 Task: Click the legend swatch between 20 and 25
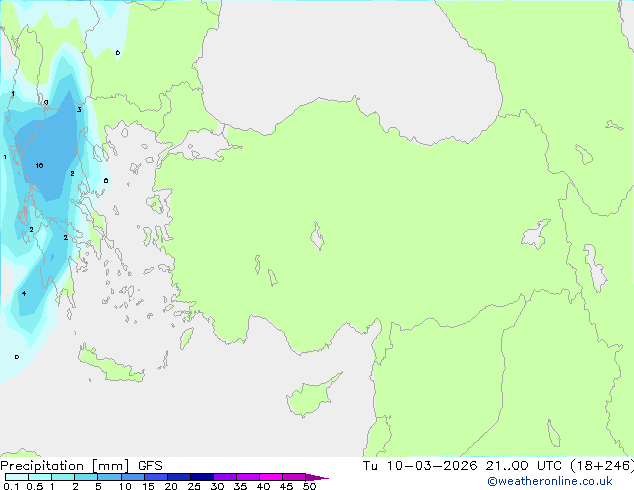pyautogui.click(x=179, y=477)
